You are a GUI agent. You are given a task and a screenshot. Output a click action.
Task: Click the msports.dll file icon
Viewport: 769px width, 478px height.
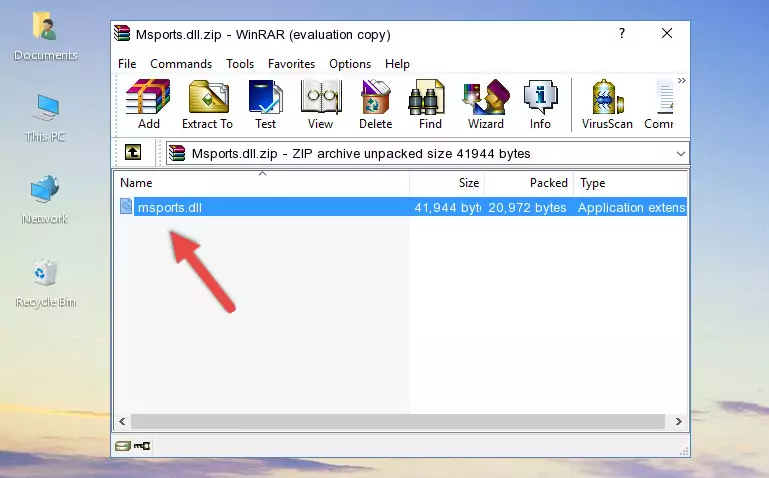point(126,206)
